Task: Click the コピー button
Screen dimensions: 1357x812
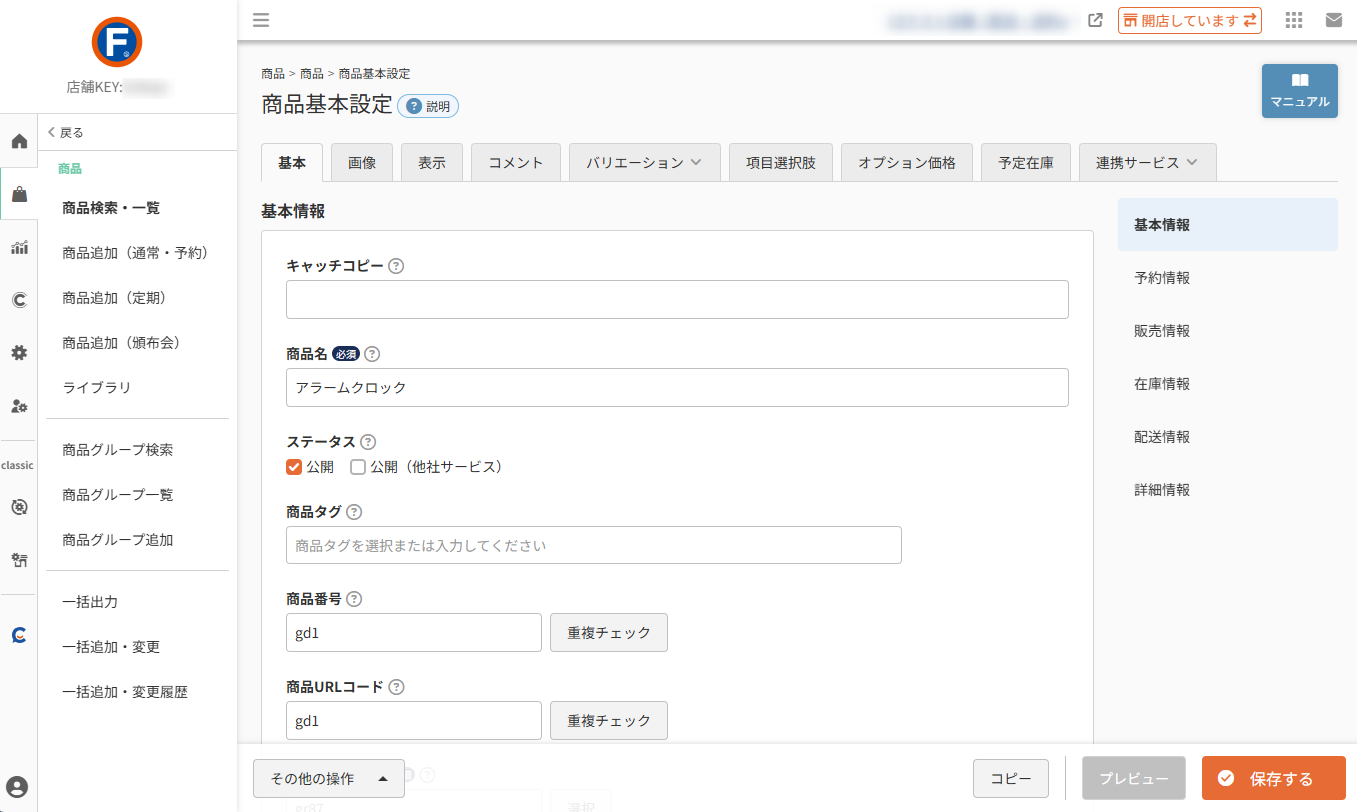Action: click(1011, 779)
